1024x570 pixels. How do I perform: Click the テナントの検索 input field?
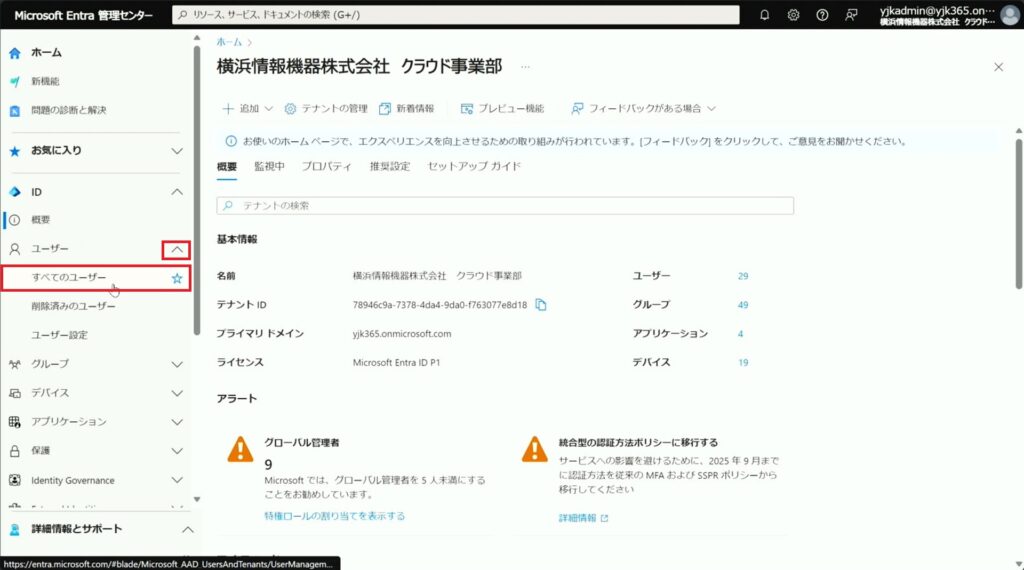pos(505,206)
